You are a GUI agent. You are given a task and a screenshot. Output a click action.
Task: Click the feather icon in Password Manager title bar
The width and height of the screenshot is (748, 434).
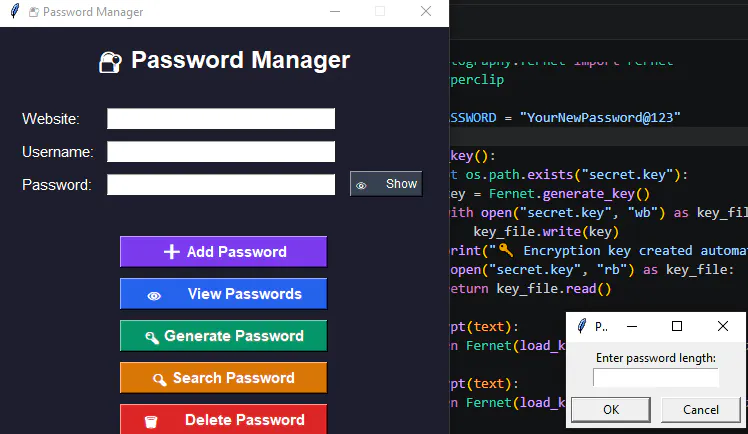pos(15,11)
